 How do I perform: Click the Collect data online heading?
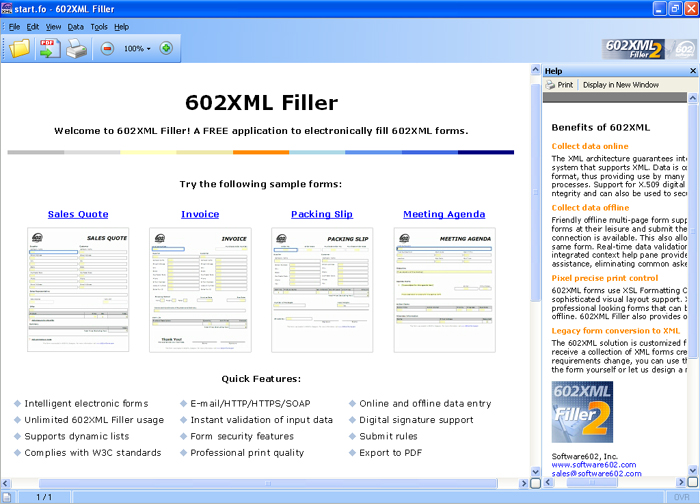coord(590,146)
